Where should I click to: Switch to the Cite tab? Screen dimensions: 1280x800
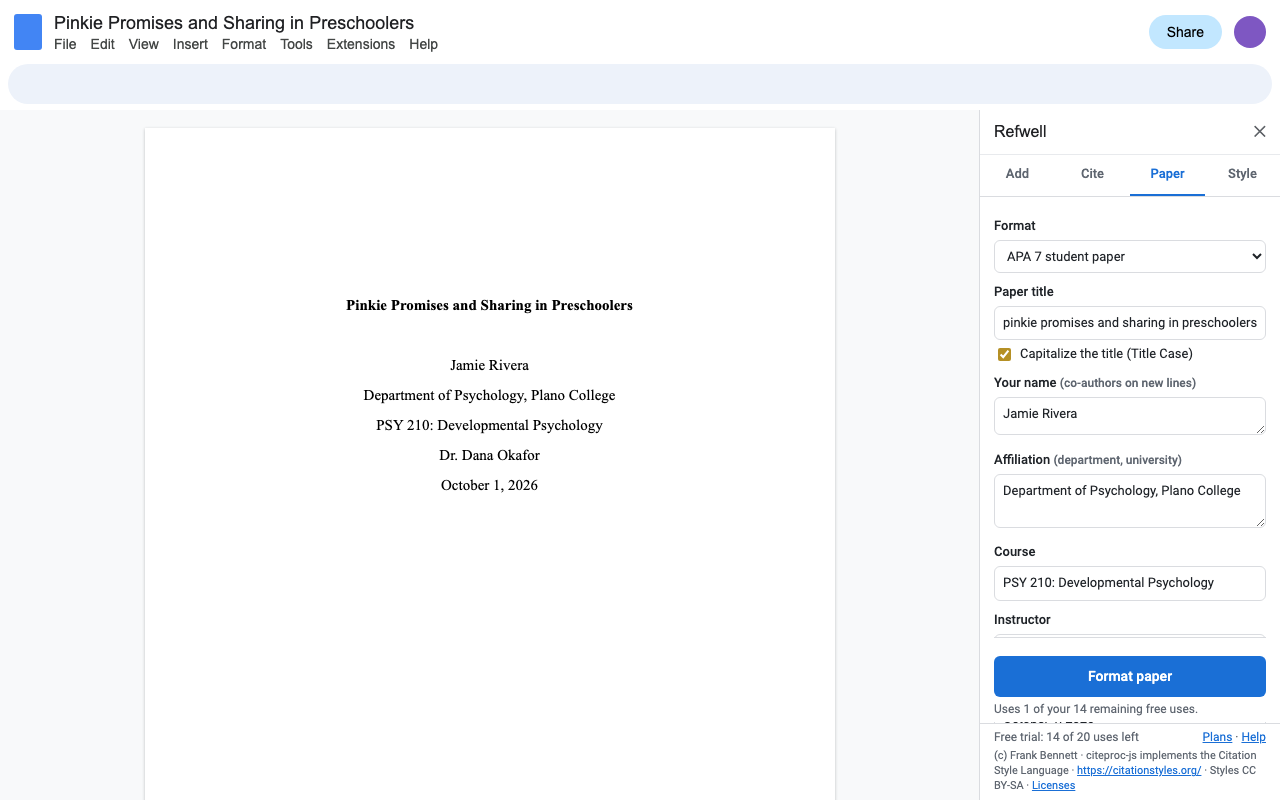point(1092,174)
